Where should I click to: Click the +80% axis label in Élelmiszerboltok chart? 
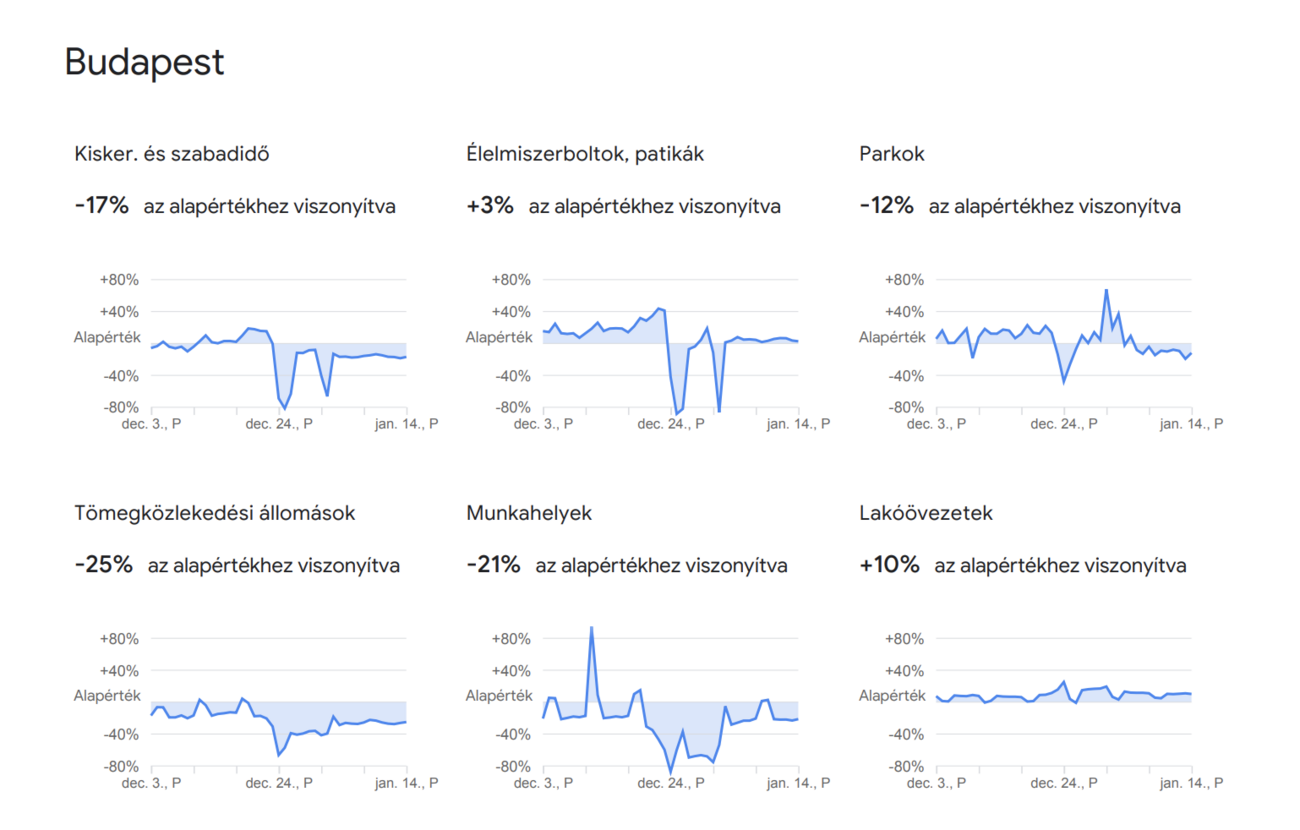point(511,280)
